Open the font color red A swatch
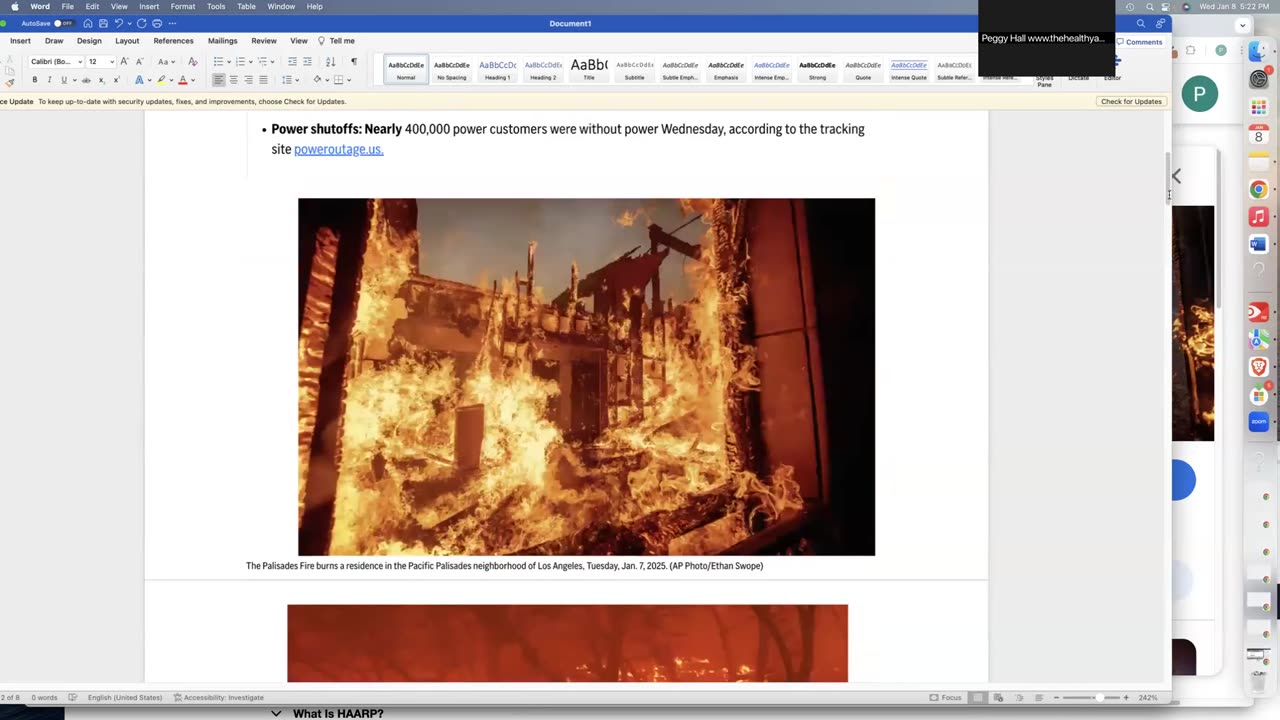The image size is (1280, 720). pyautogui.click(x=182, y=80)
